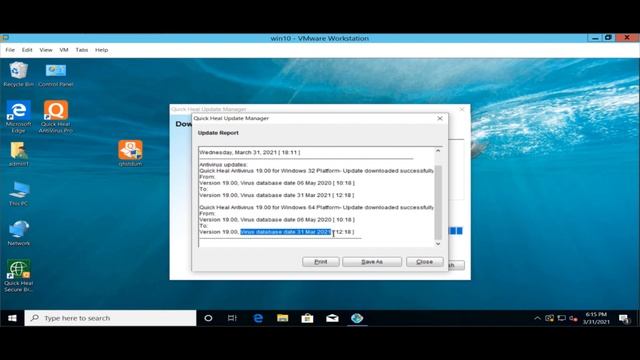Select the This PC desktop icon

pos(18,194)
